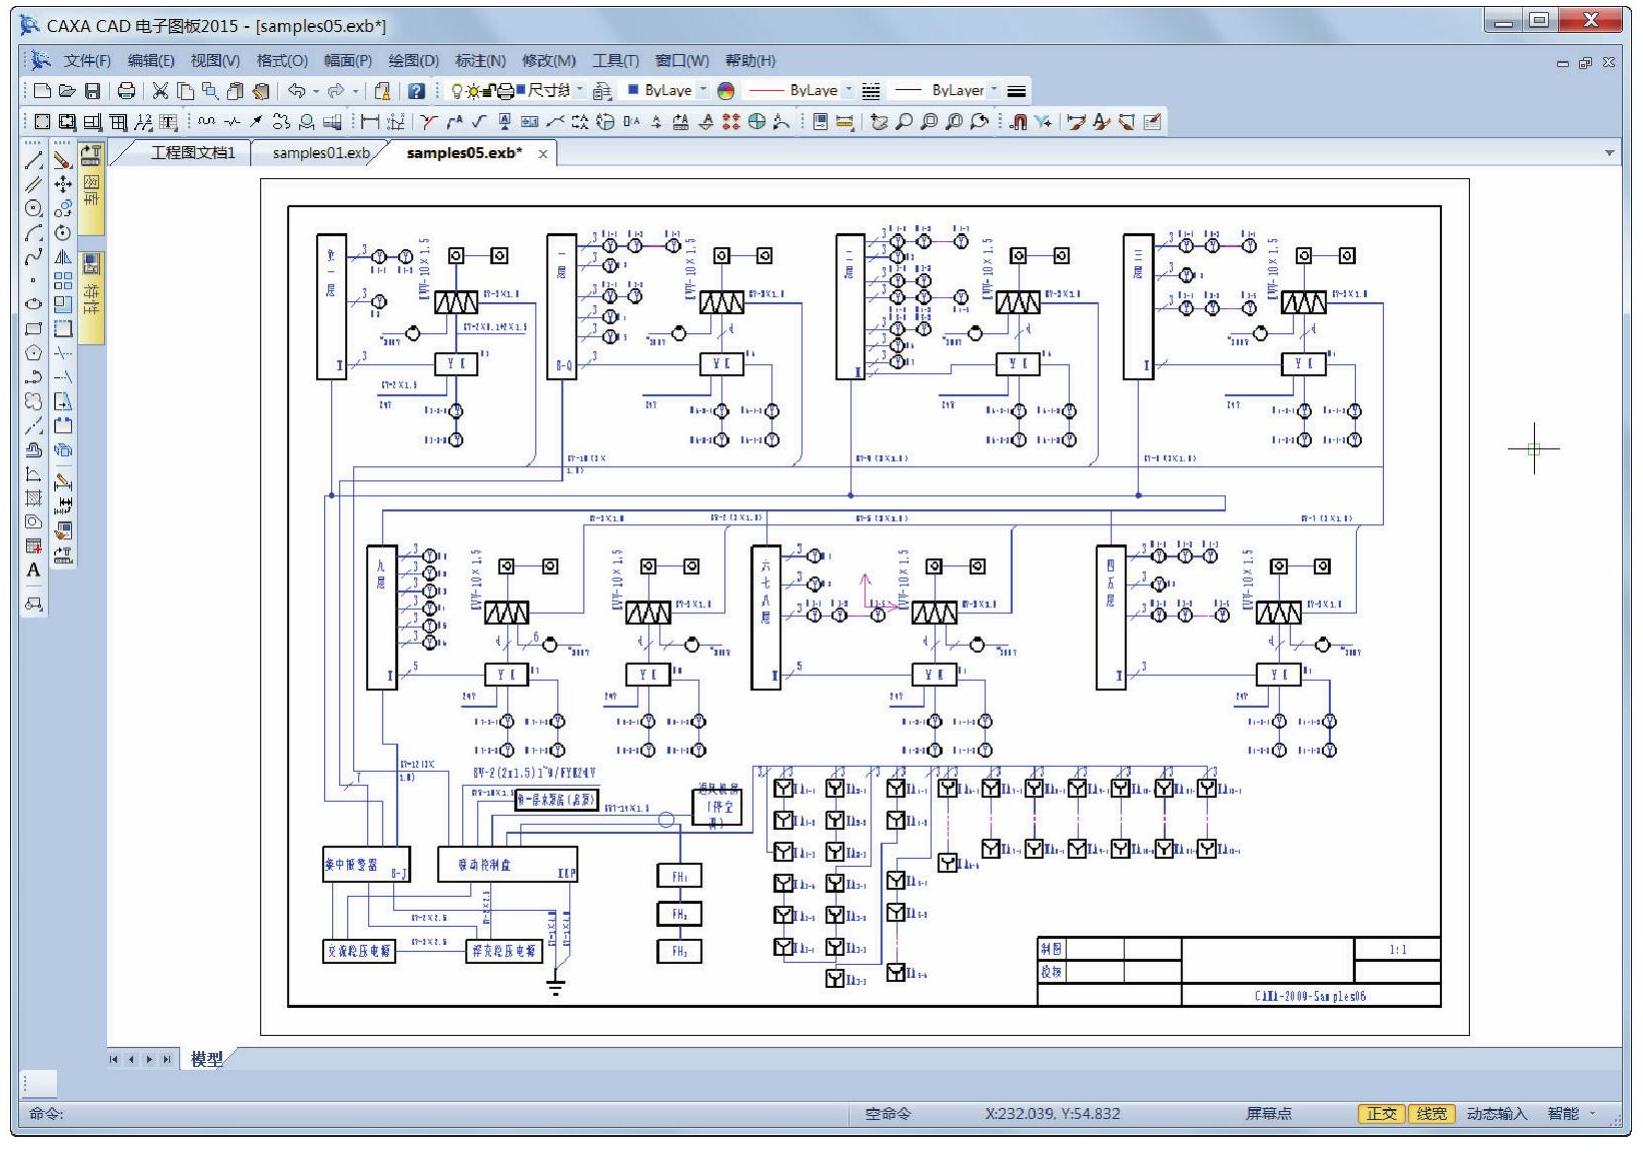Toggle 线宽 line width display

click(1431, 1113)
